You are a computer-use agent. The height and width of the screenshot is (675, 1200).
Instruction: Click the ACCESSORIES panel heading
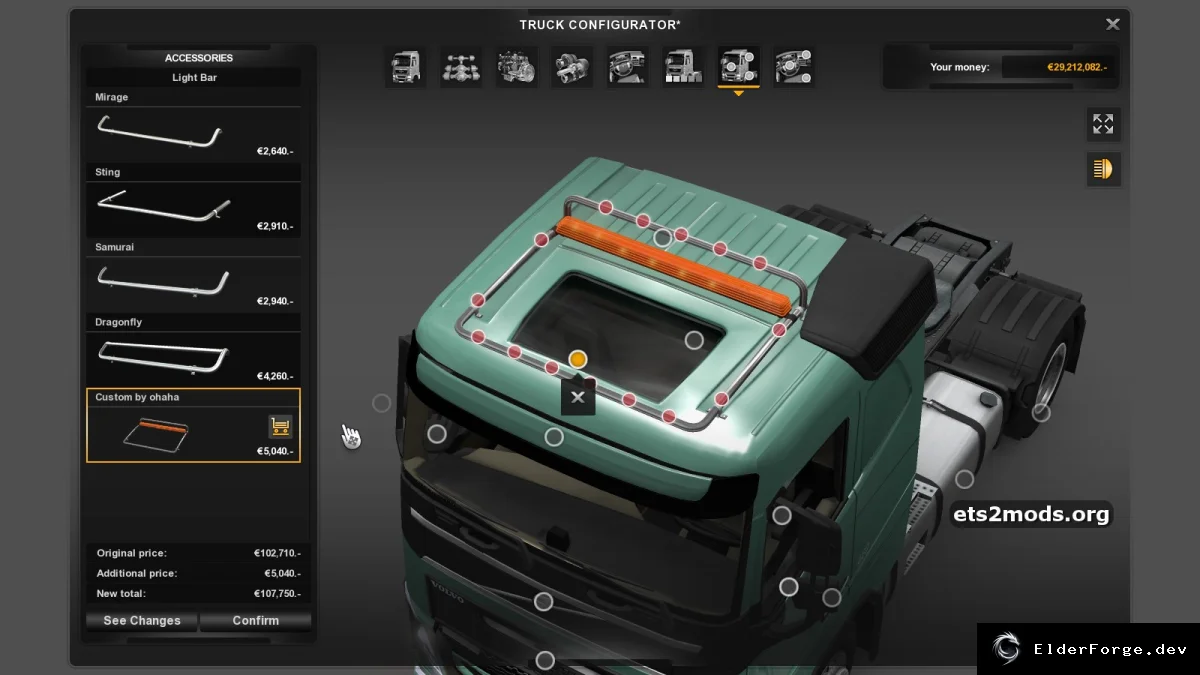(x=199, y=58)
